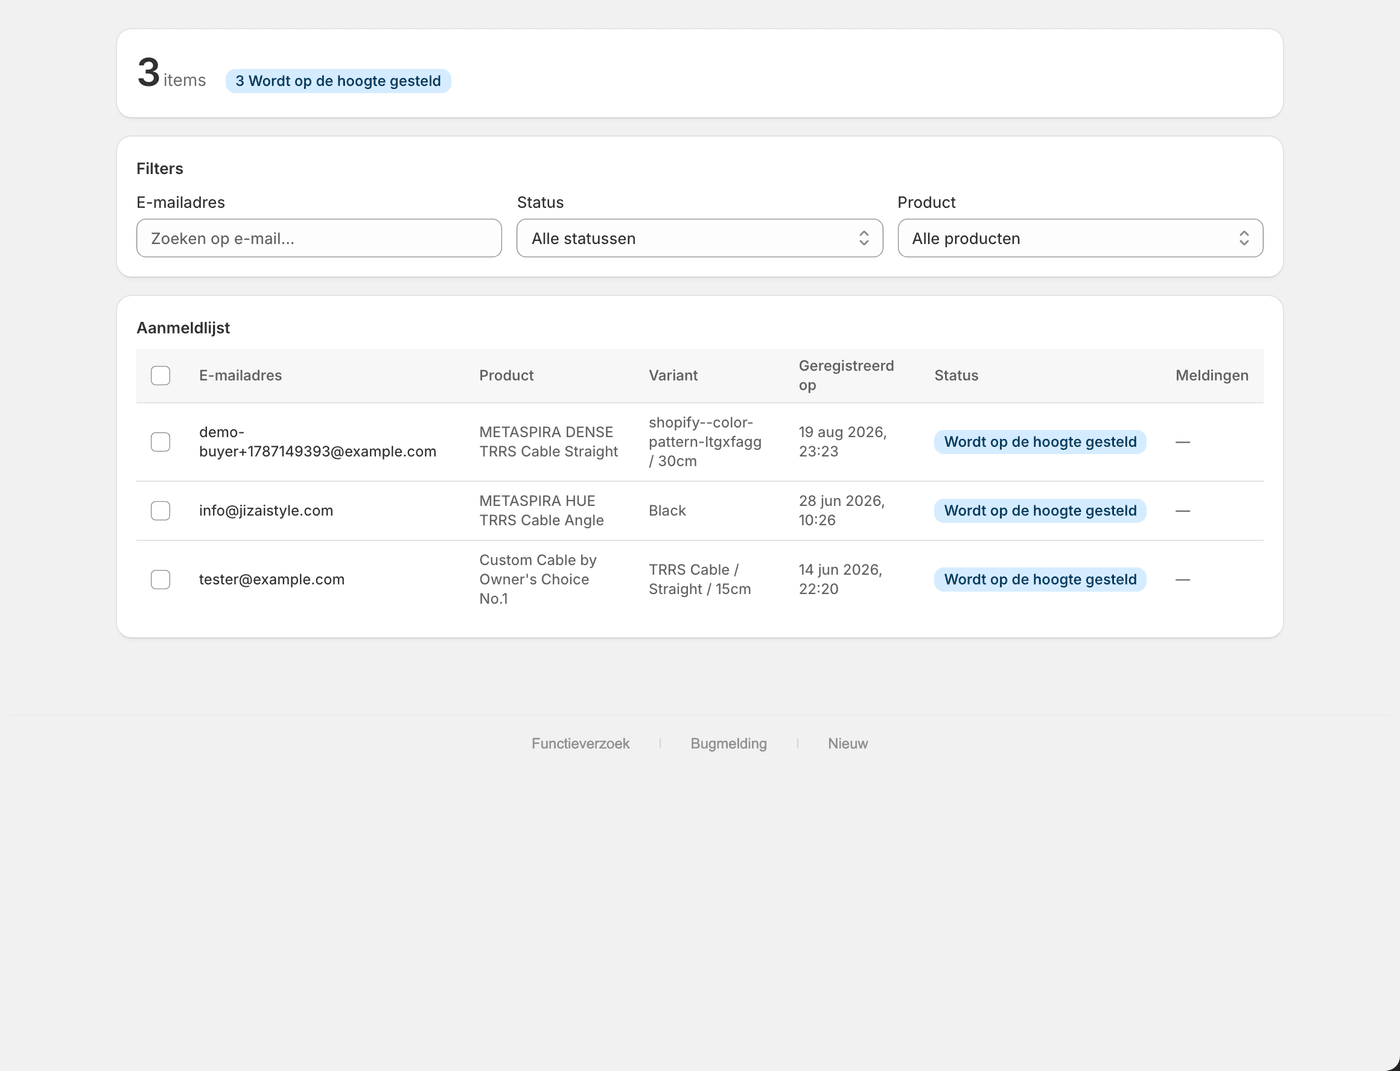Click the status badge for tester@example.com
Viewport: 1400px width, 1071px height.
(1040, 580)
